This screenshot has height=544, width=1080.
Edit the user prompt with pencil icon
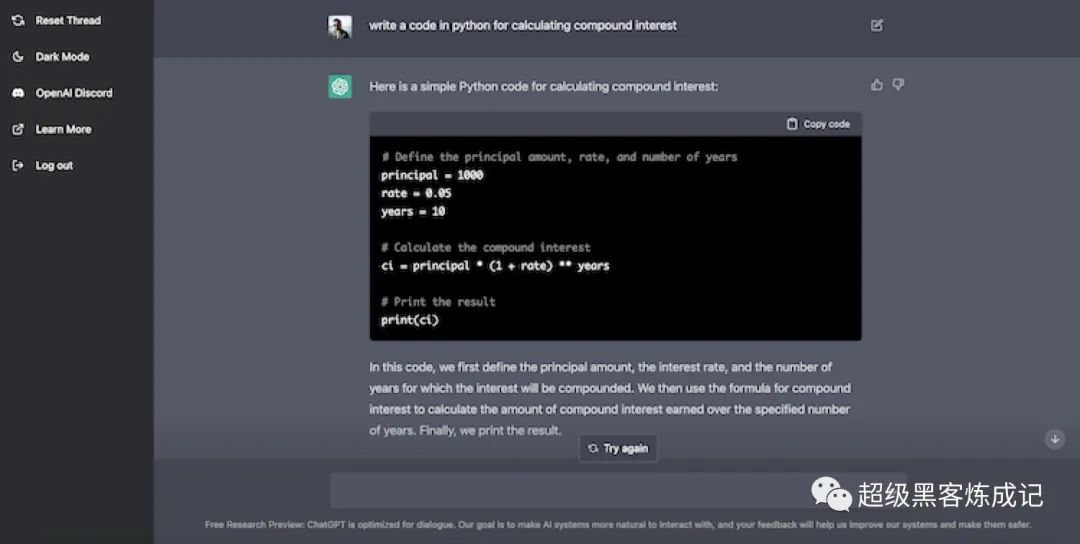[877, 25]
